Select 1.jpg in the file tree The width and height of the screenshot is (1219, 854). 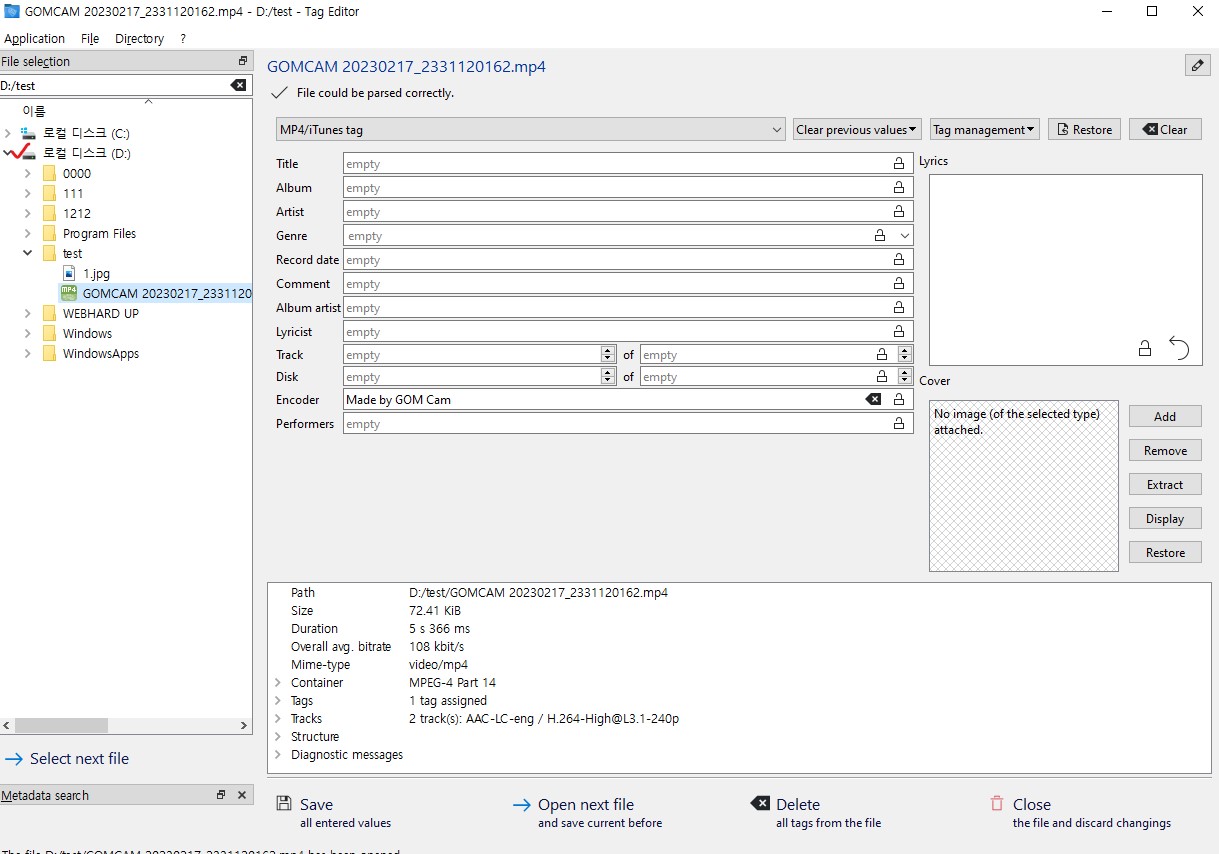point(96,273)
